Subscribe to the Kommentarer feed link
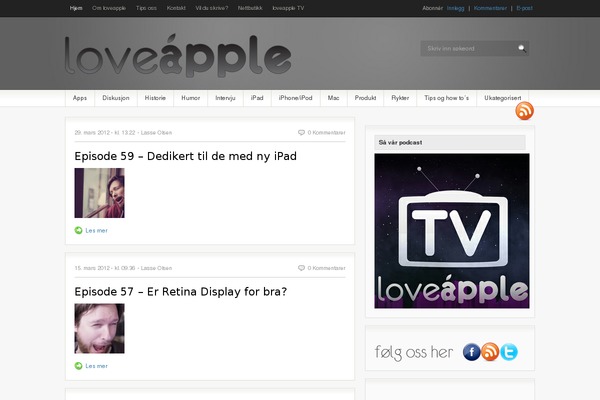This screenshot has width=600, height=400. tap(490, 8)
